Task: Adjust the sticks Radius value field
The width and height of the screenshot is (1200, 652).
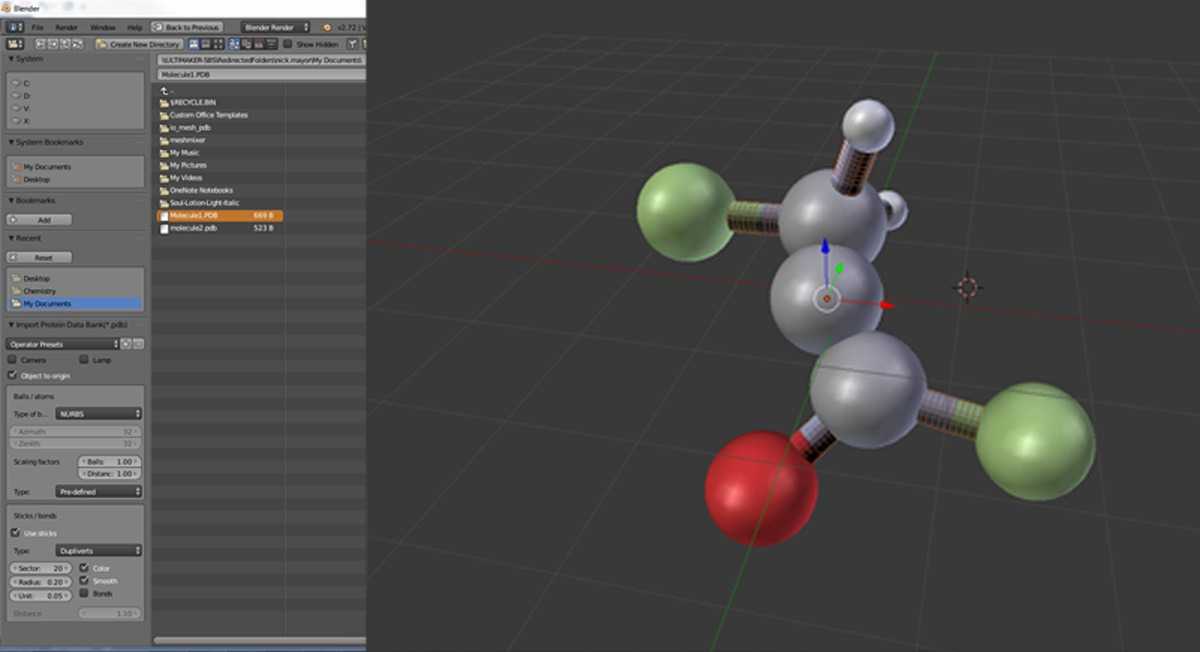Action: 39,581
